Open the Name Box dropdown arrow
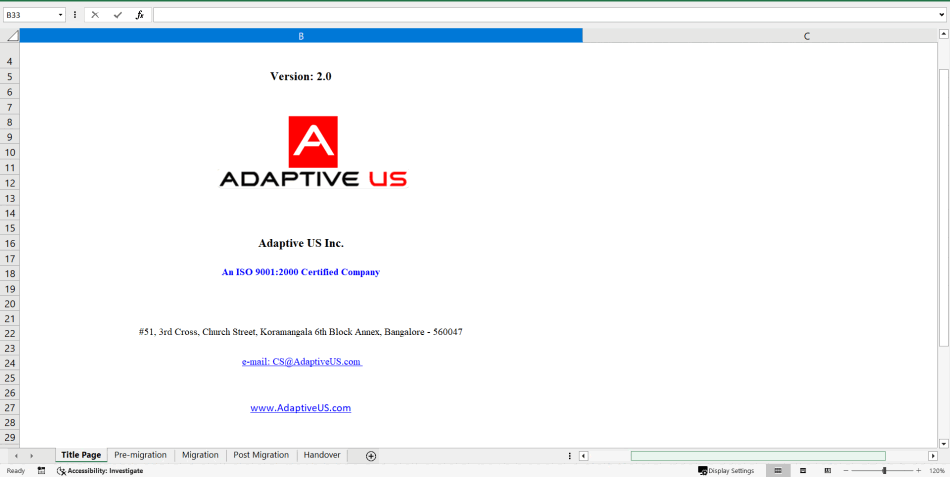Image resolution: width=950 pixels, height=478 pixels. pos(61,15)
